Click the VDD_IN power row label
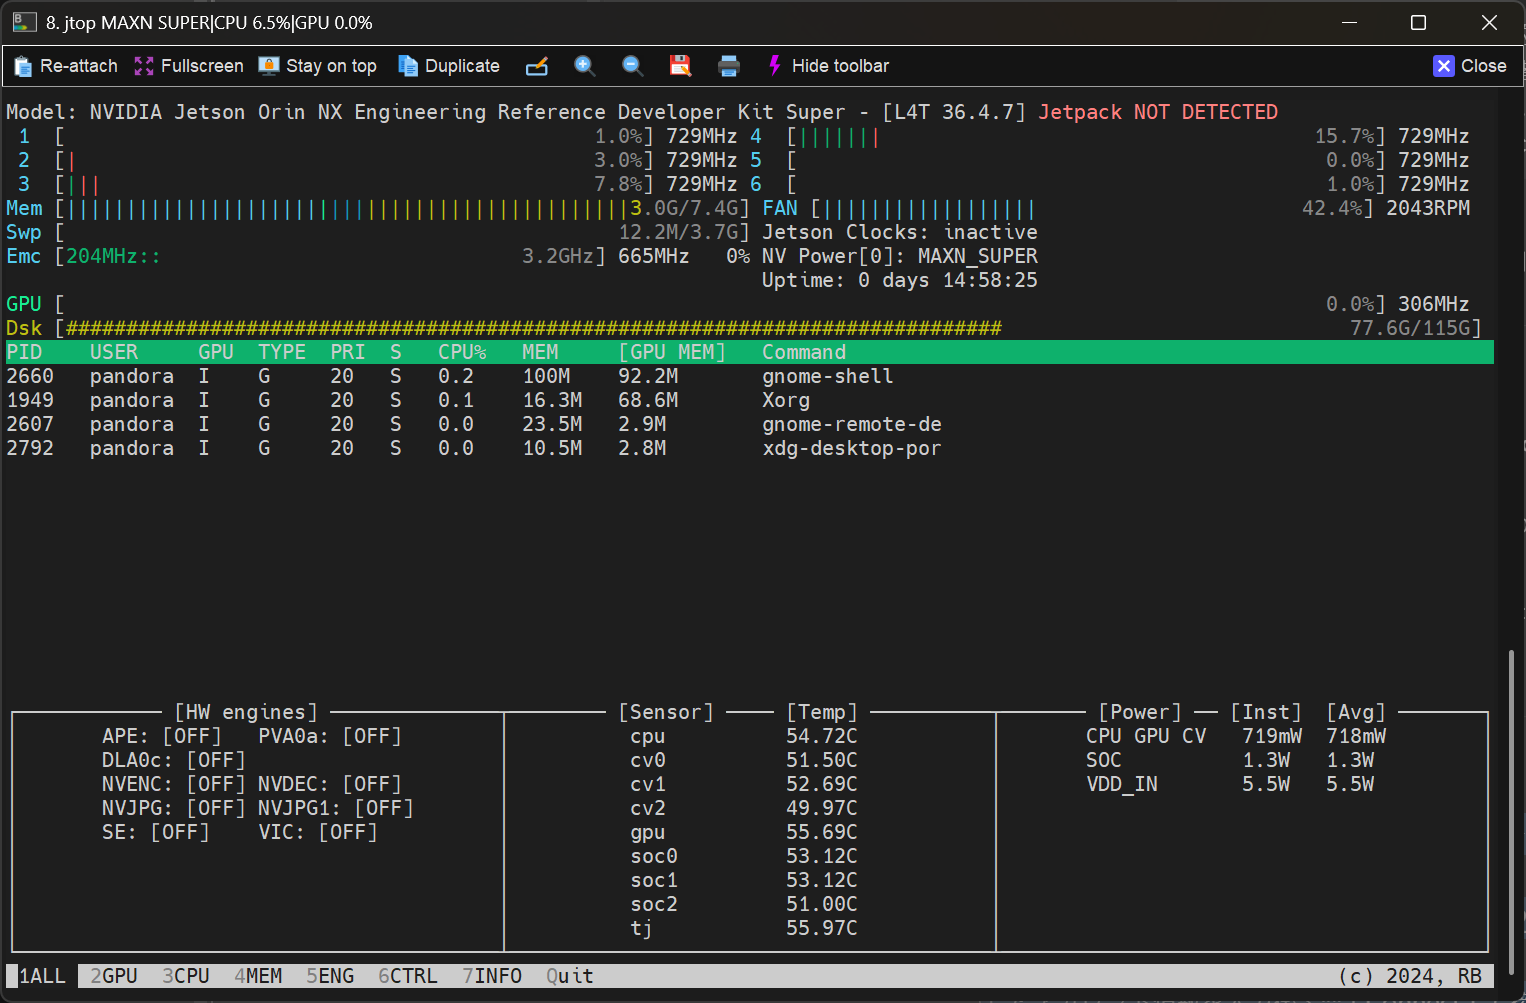The width and height of the screenshot is (1526, 1003). coord(1122,784)
